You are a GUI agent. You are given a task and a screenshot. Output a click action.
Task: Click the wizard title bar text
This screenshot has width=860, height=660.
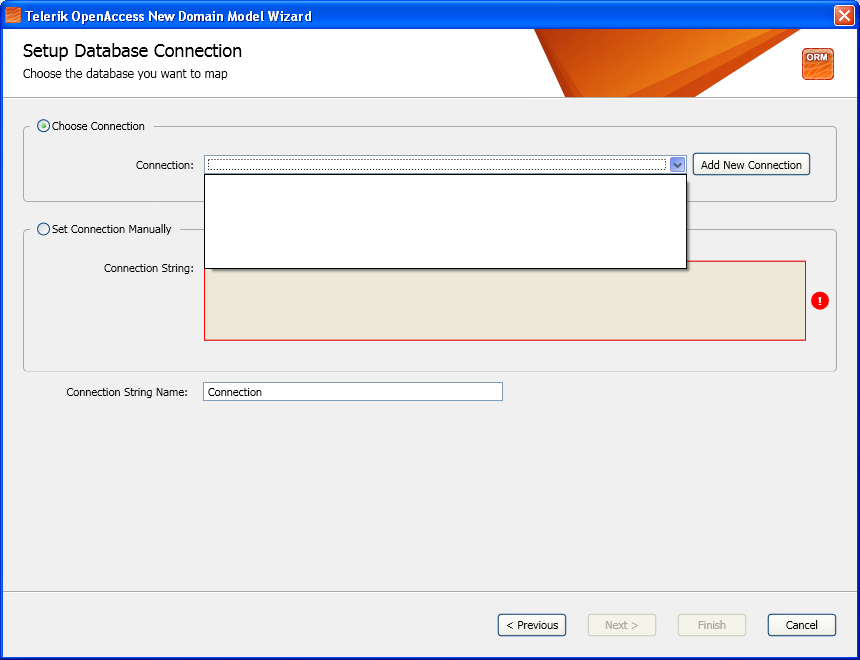tap(168, 16)
